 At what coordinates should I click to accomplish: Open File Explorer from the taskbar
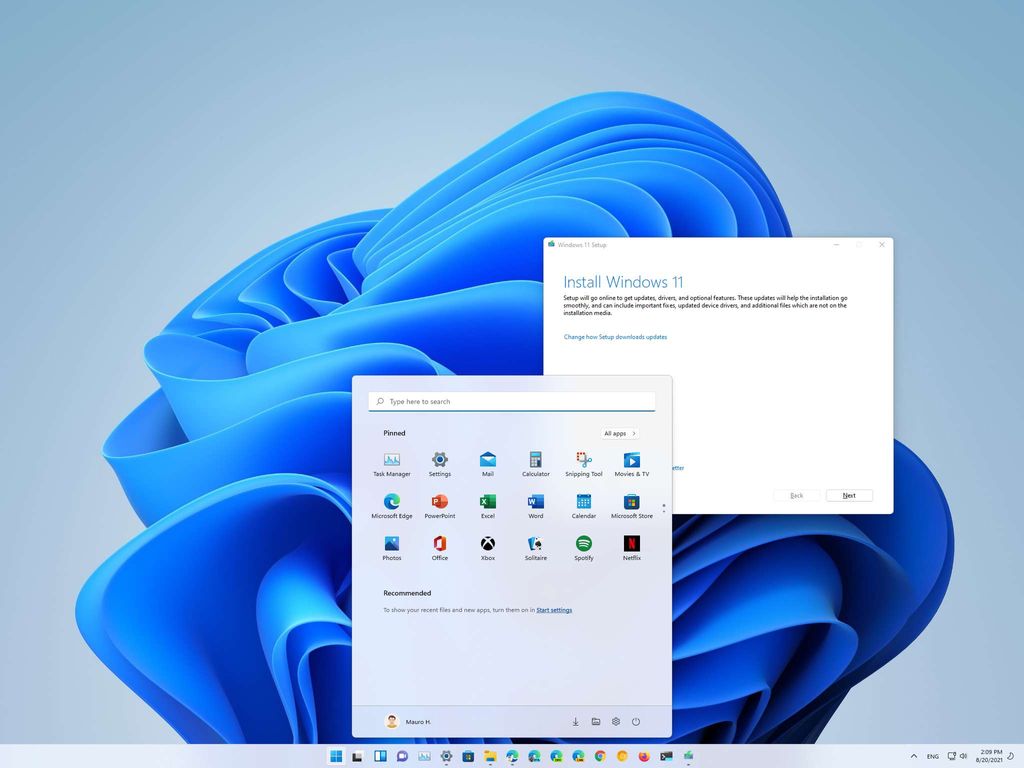coord(492,757)
